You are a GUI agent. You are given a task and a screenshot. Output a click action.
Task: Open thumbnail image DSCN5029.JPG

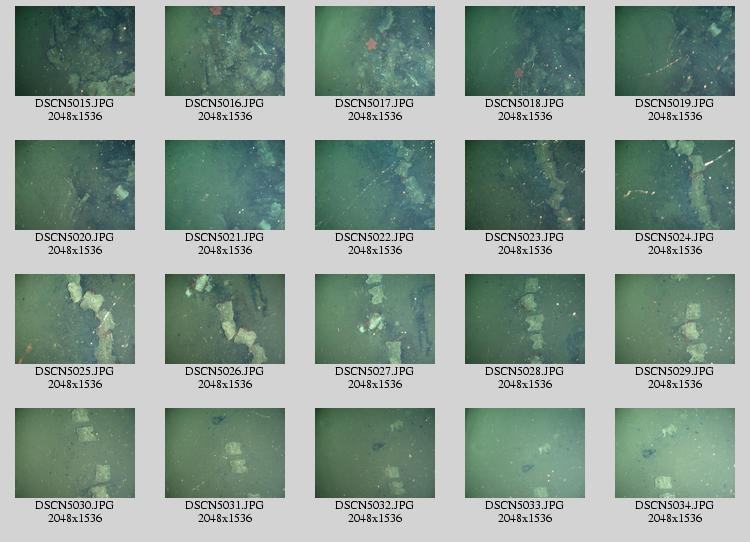675,319
